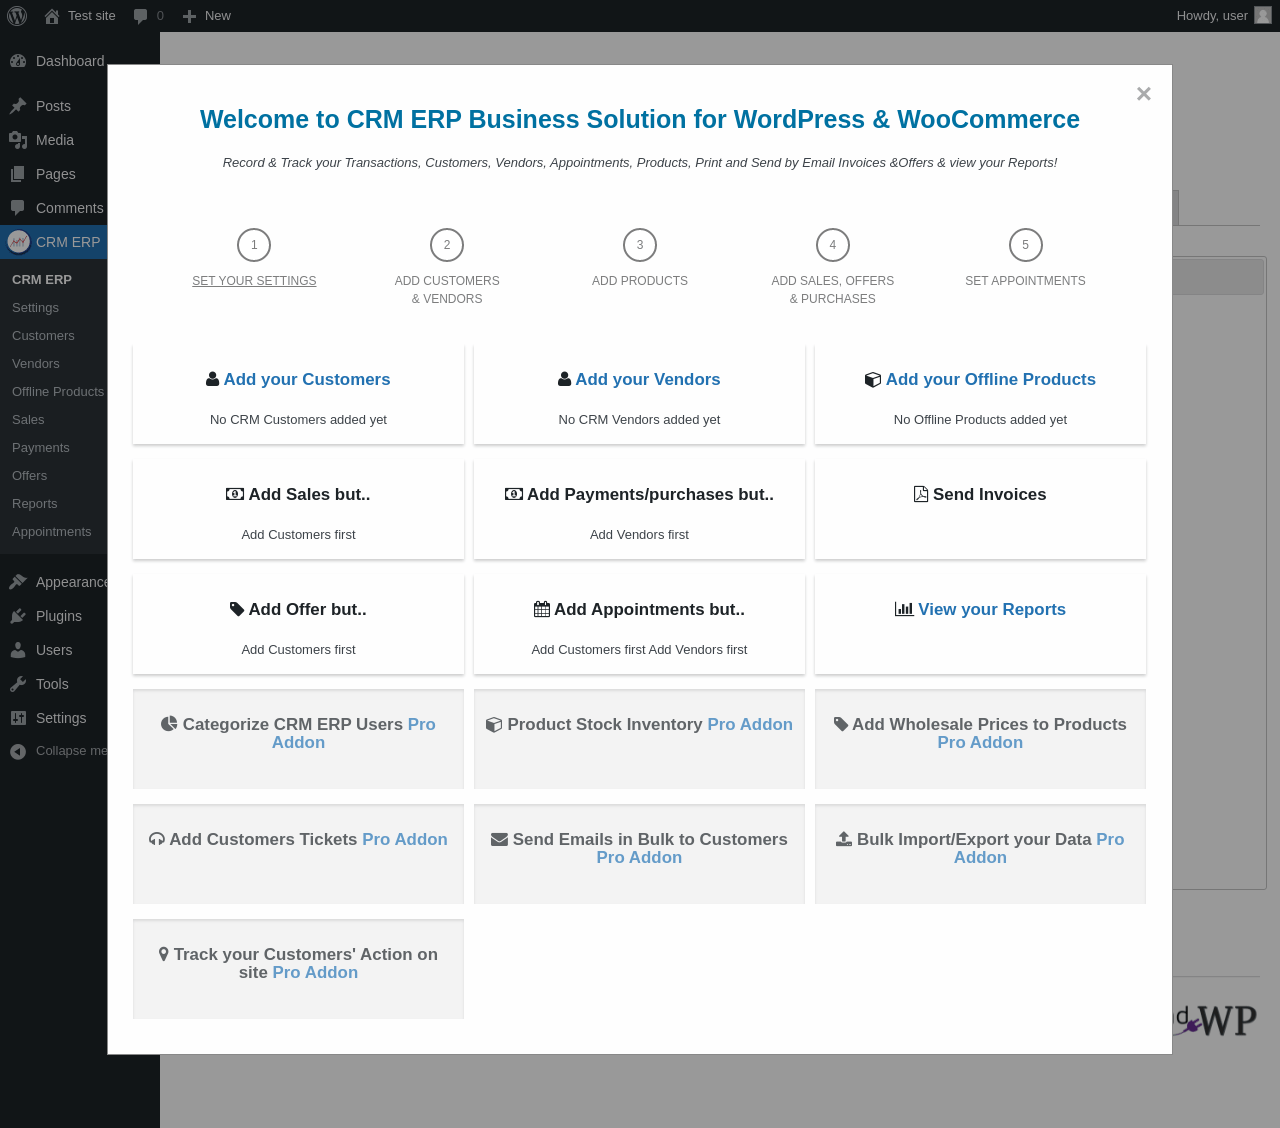Open Track Customers' Action Pro Addon link
The image size is (1280, 1128).
[x=315, y=972]
